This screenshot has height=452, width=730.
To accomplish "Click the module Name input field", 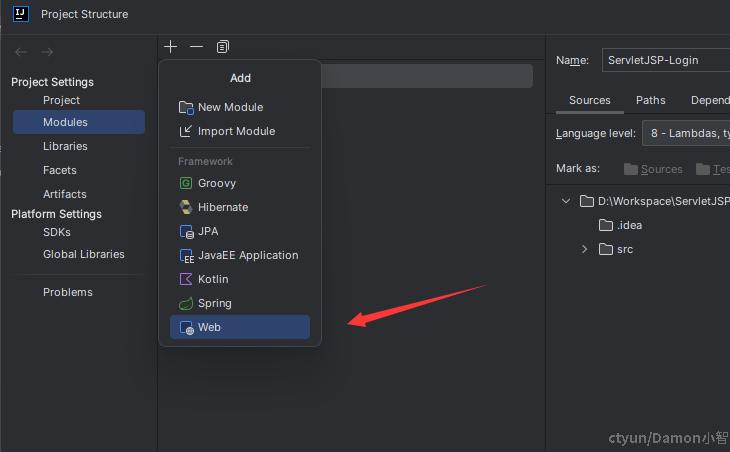I will [x=666, y=61].
